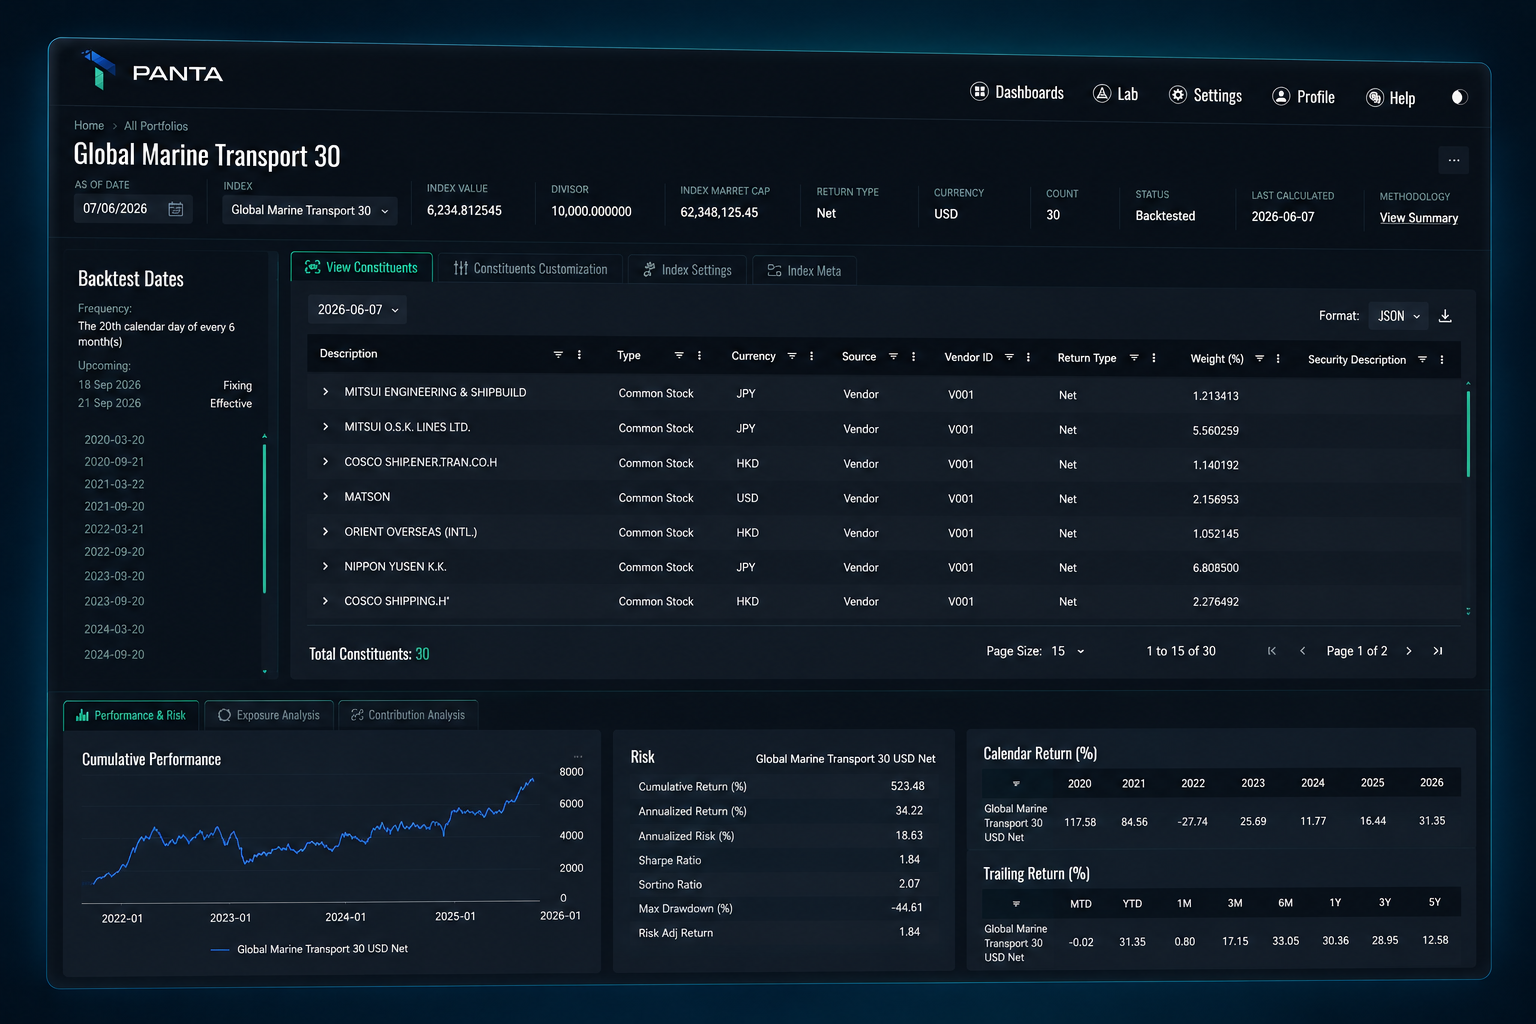Toggle the dark/light theme switch
Viewport: 1536px width, 1024px height.
(1459, 97)
